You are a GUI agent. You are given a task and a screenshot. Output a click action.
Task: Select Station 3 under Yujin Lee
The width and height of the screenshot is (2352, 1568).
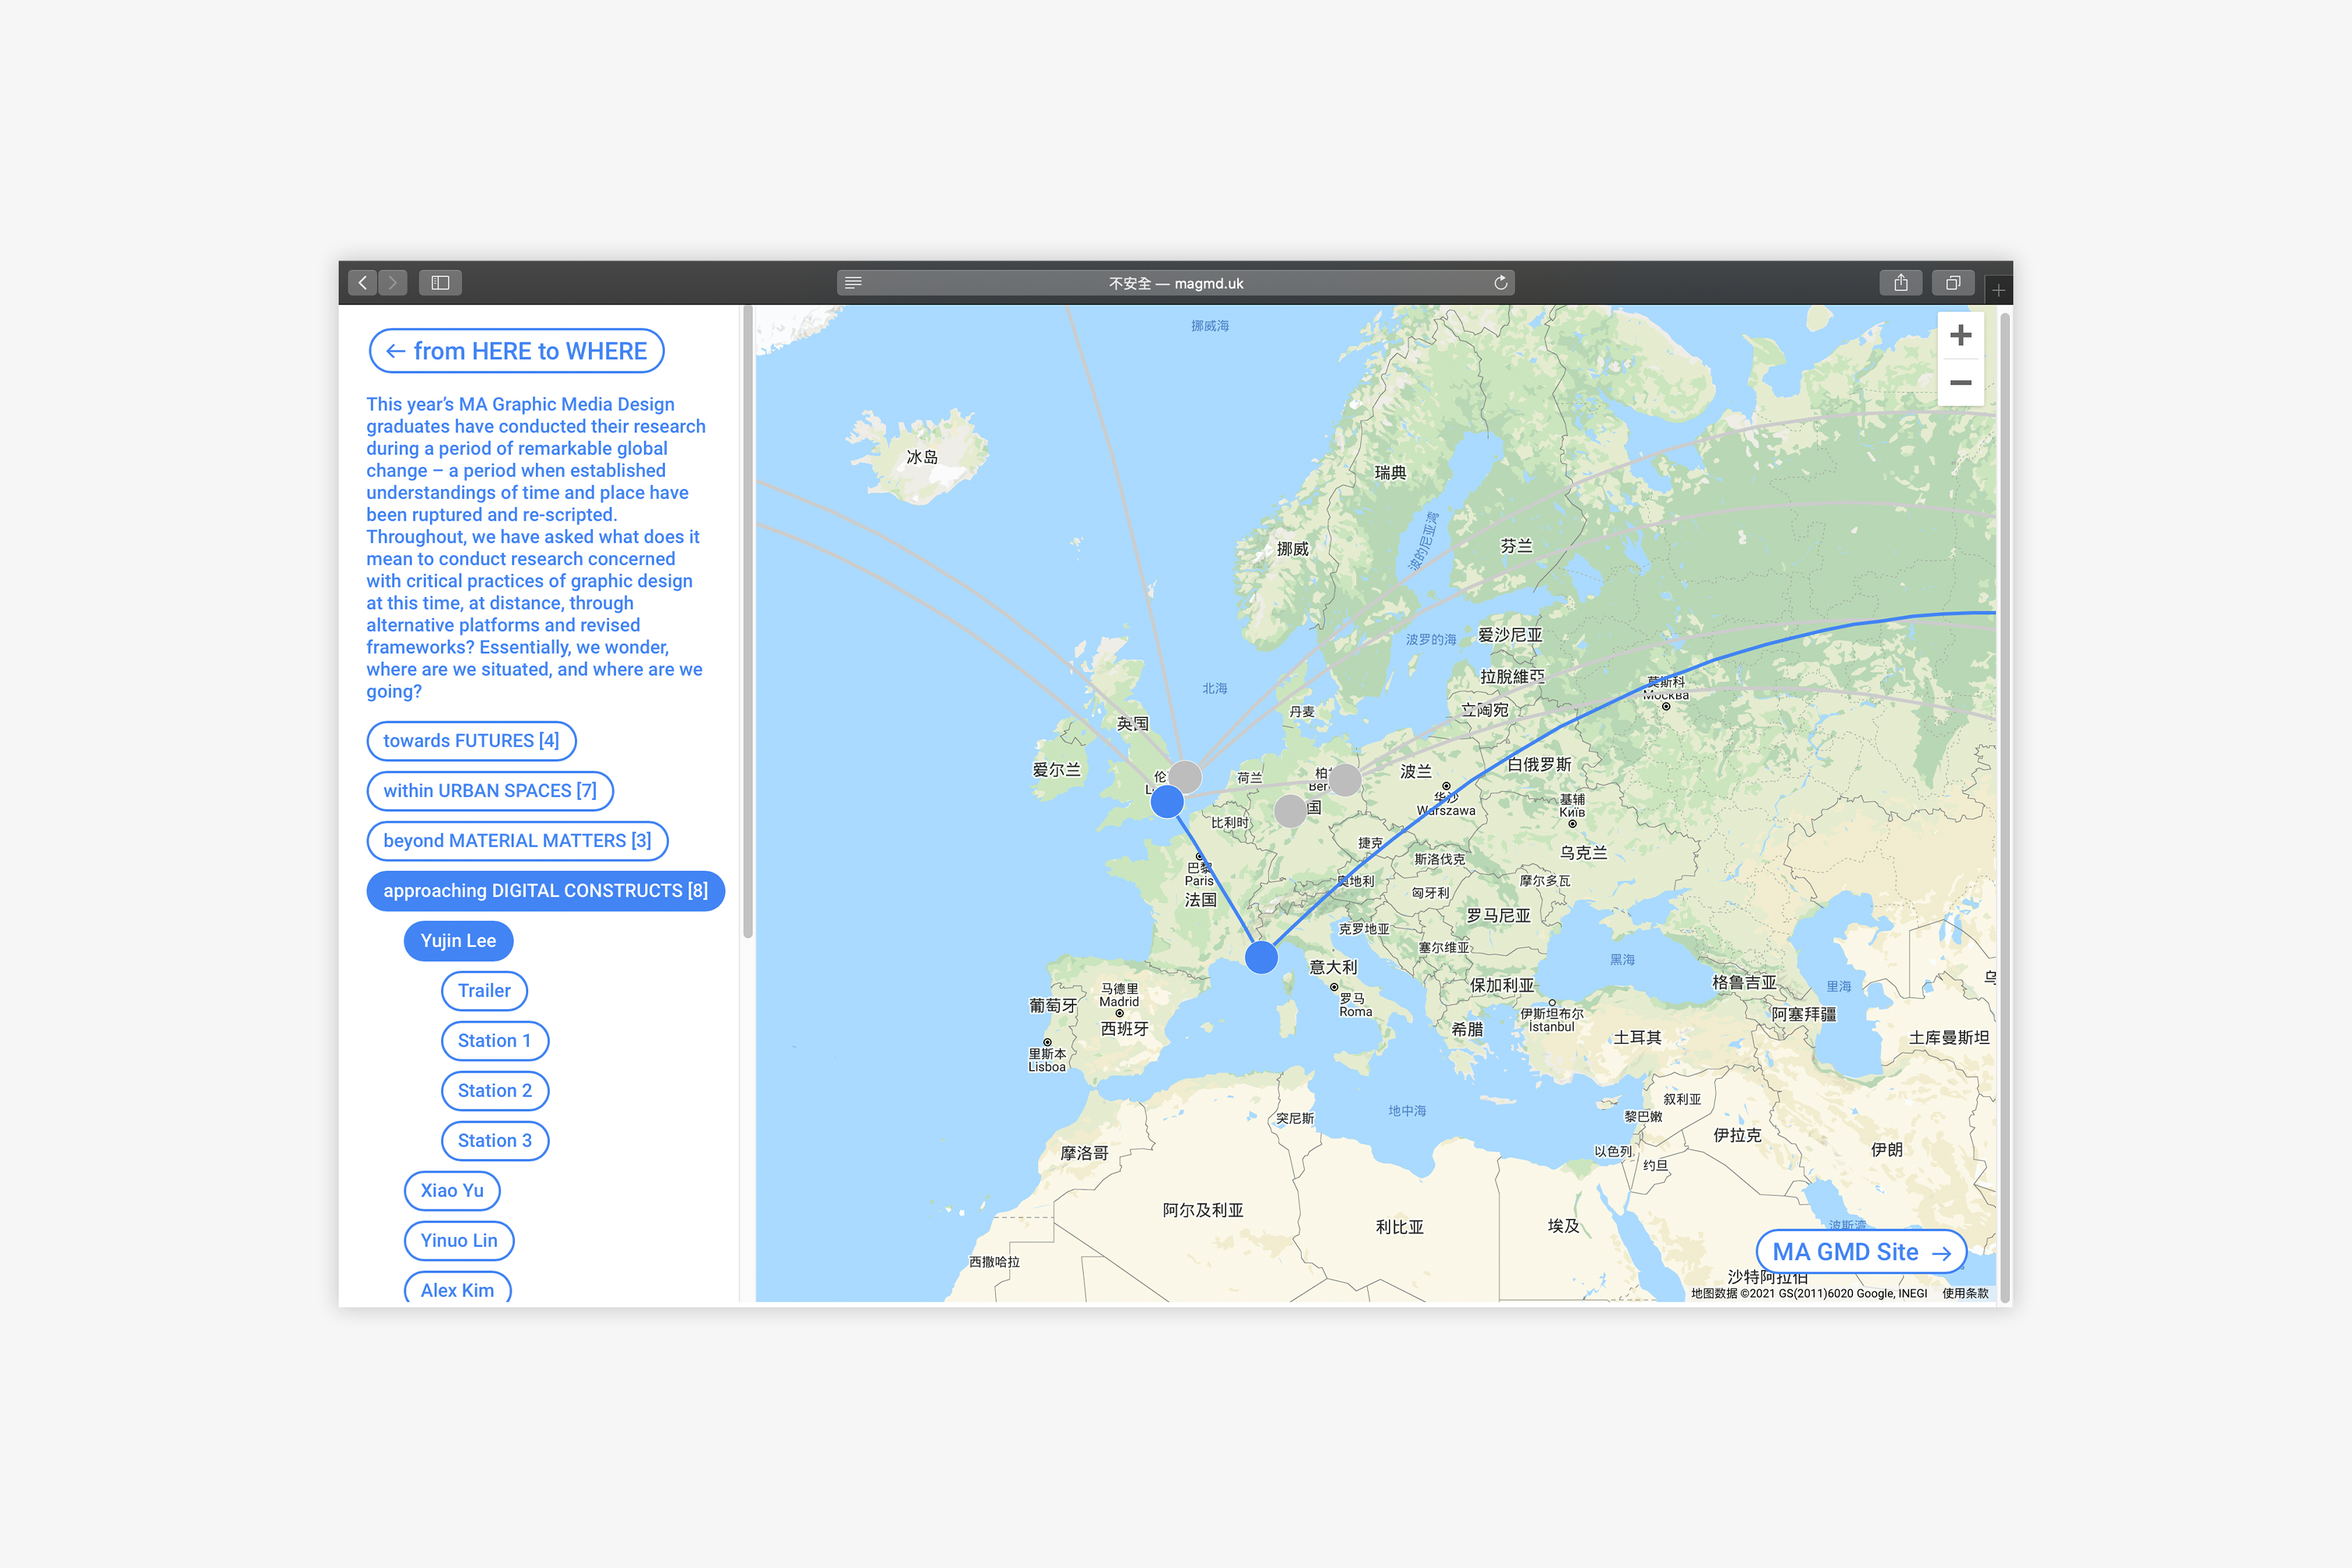click(x=494, y=1141)
